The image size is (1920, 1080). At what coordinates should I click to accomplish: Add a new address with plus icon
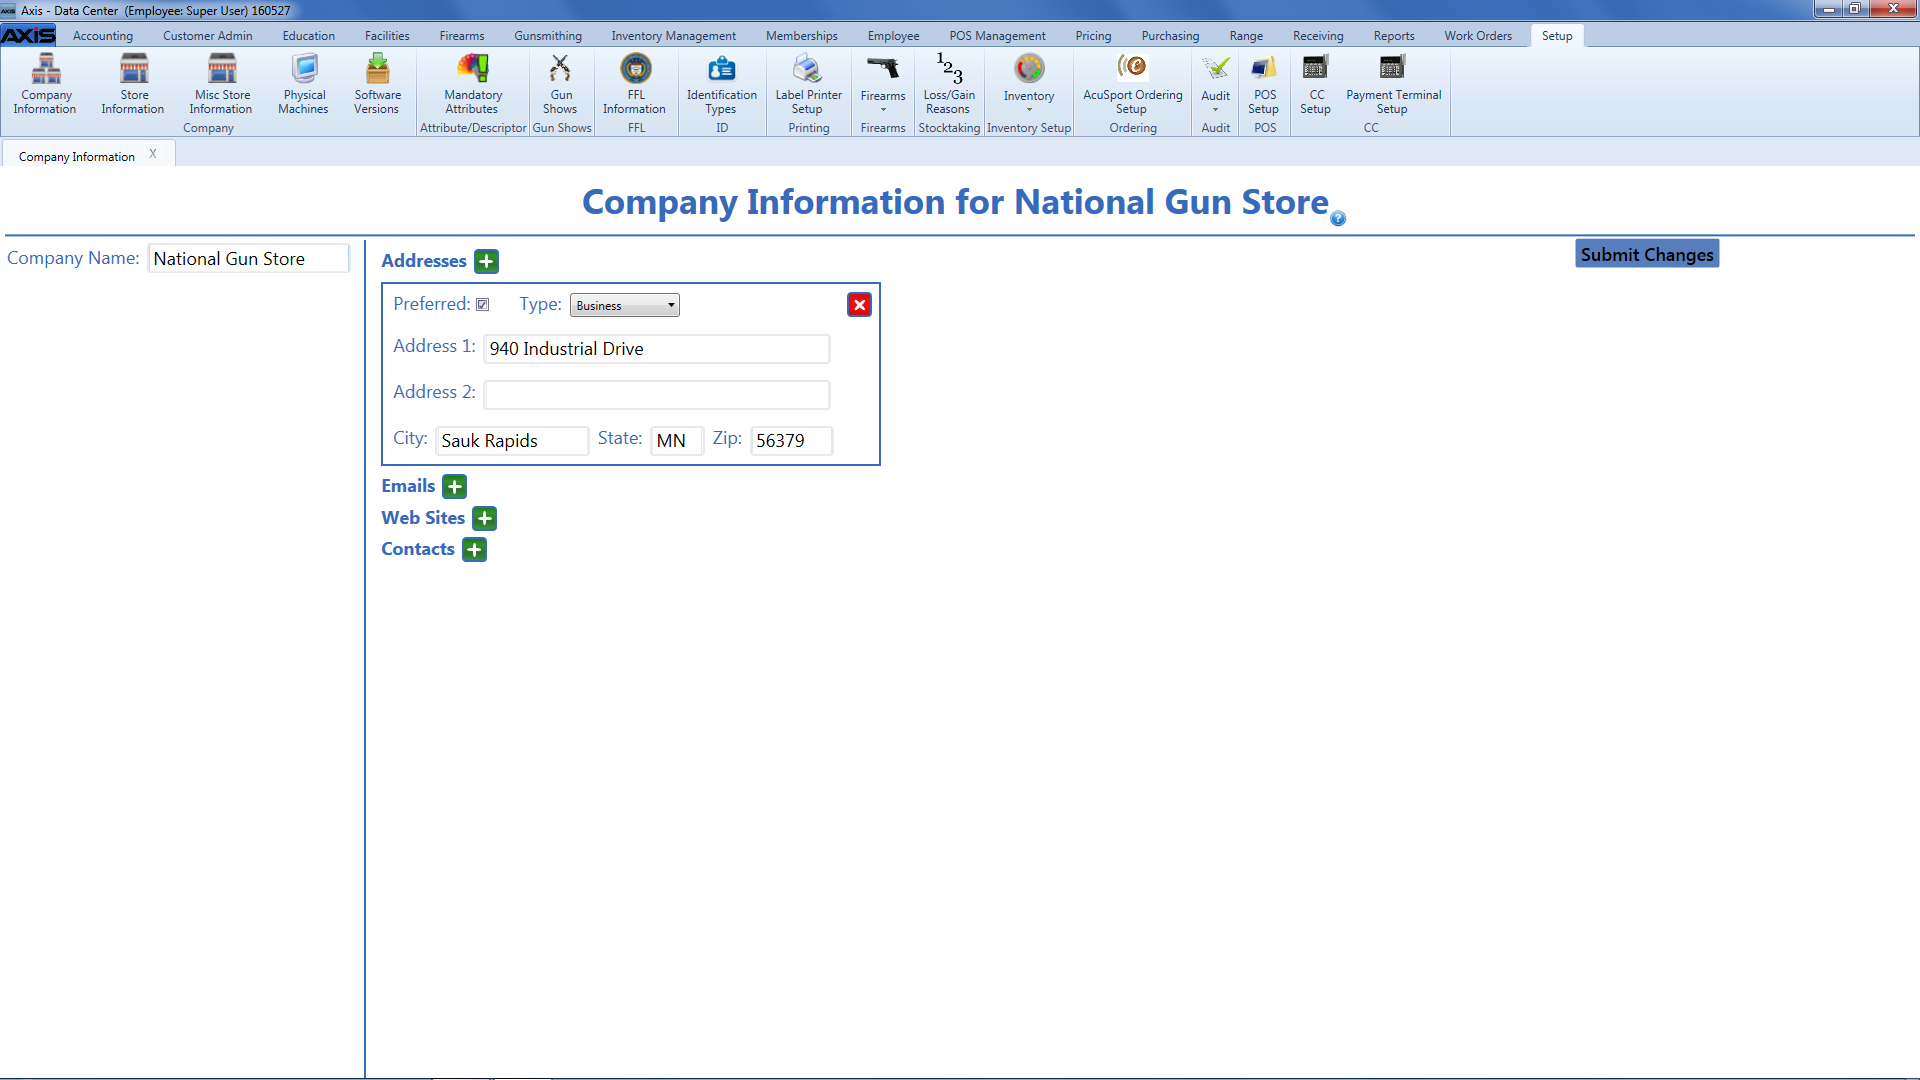(486, 261)
